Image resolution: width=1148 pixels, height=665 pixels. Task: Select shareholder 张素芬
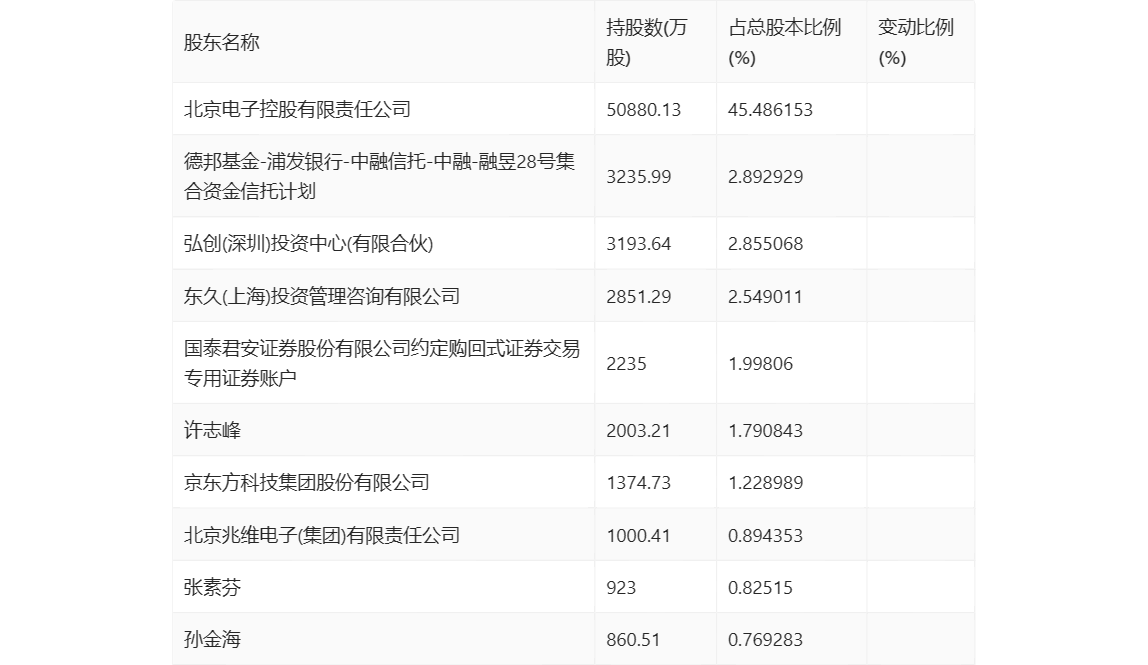point(212,587)
